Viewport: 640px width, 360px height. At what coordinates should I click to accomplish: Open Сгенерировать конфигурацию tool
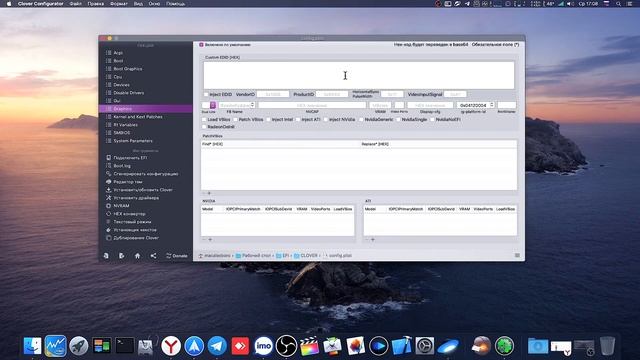(x=145, y=174)
